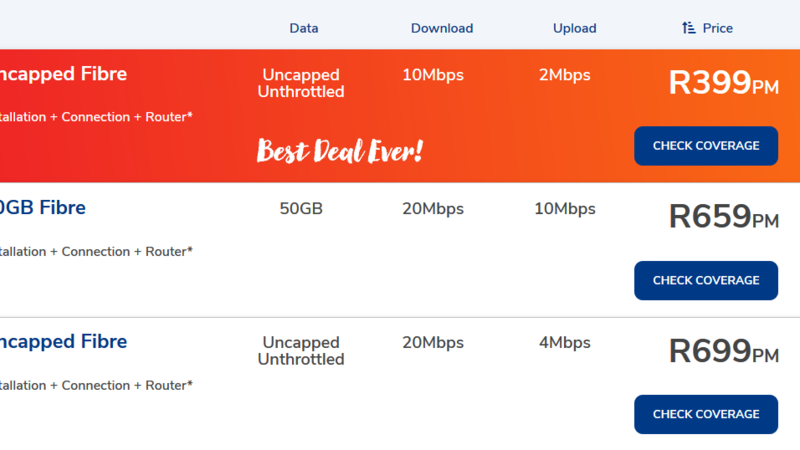Click the 4Mbps upload speed value

coord(565,343)
